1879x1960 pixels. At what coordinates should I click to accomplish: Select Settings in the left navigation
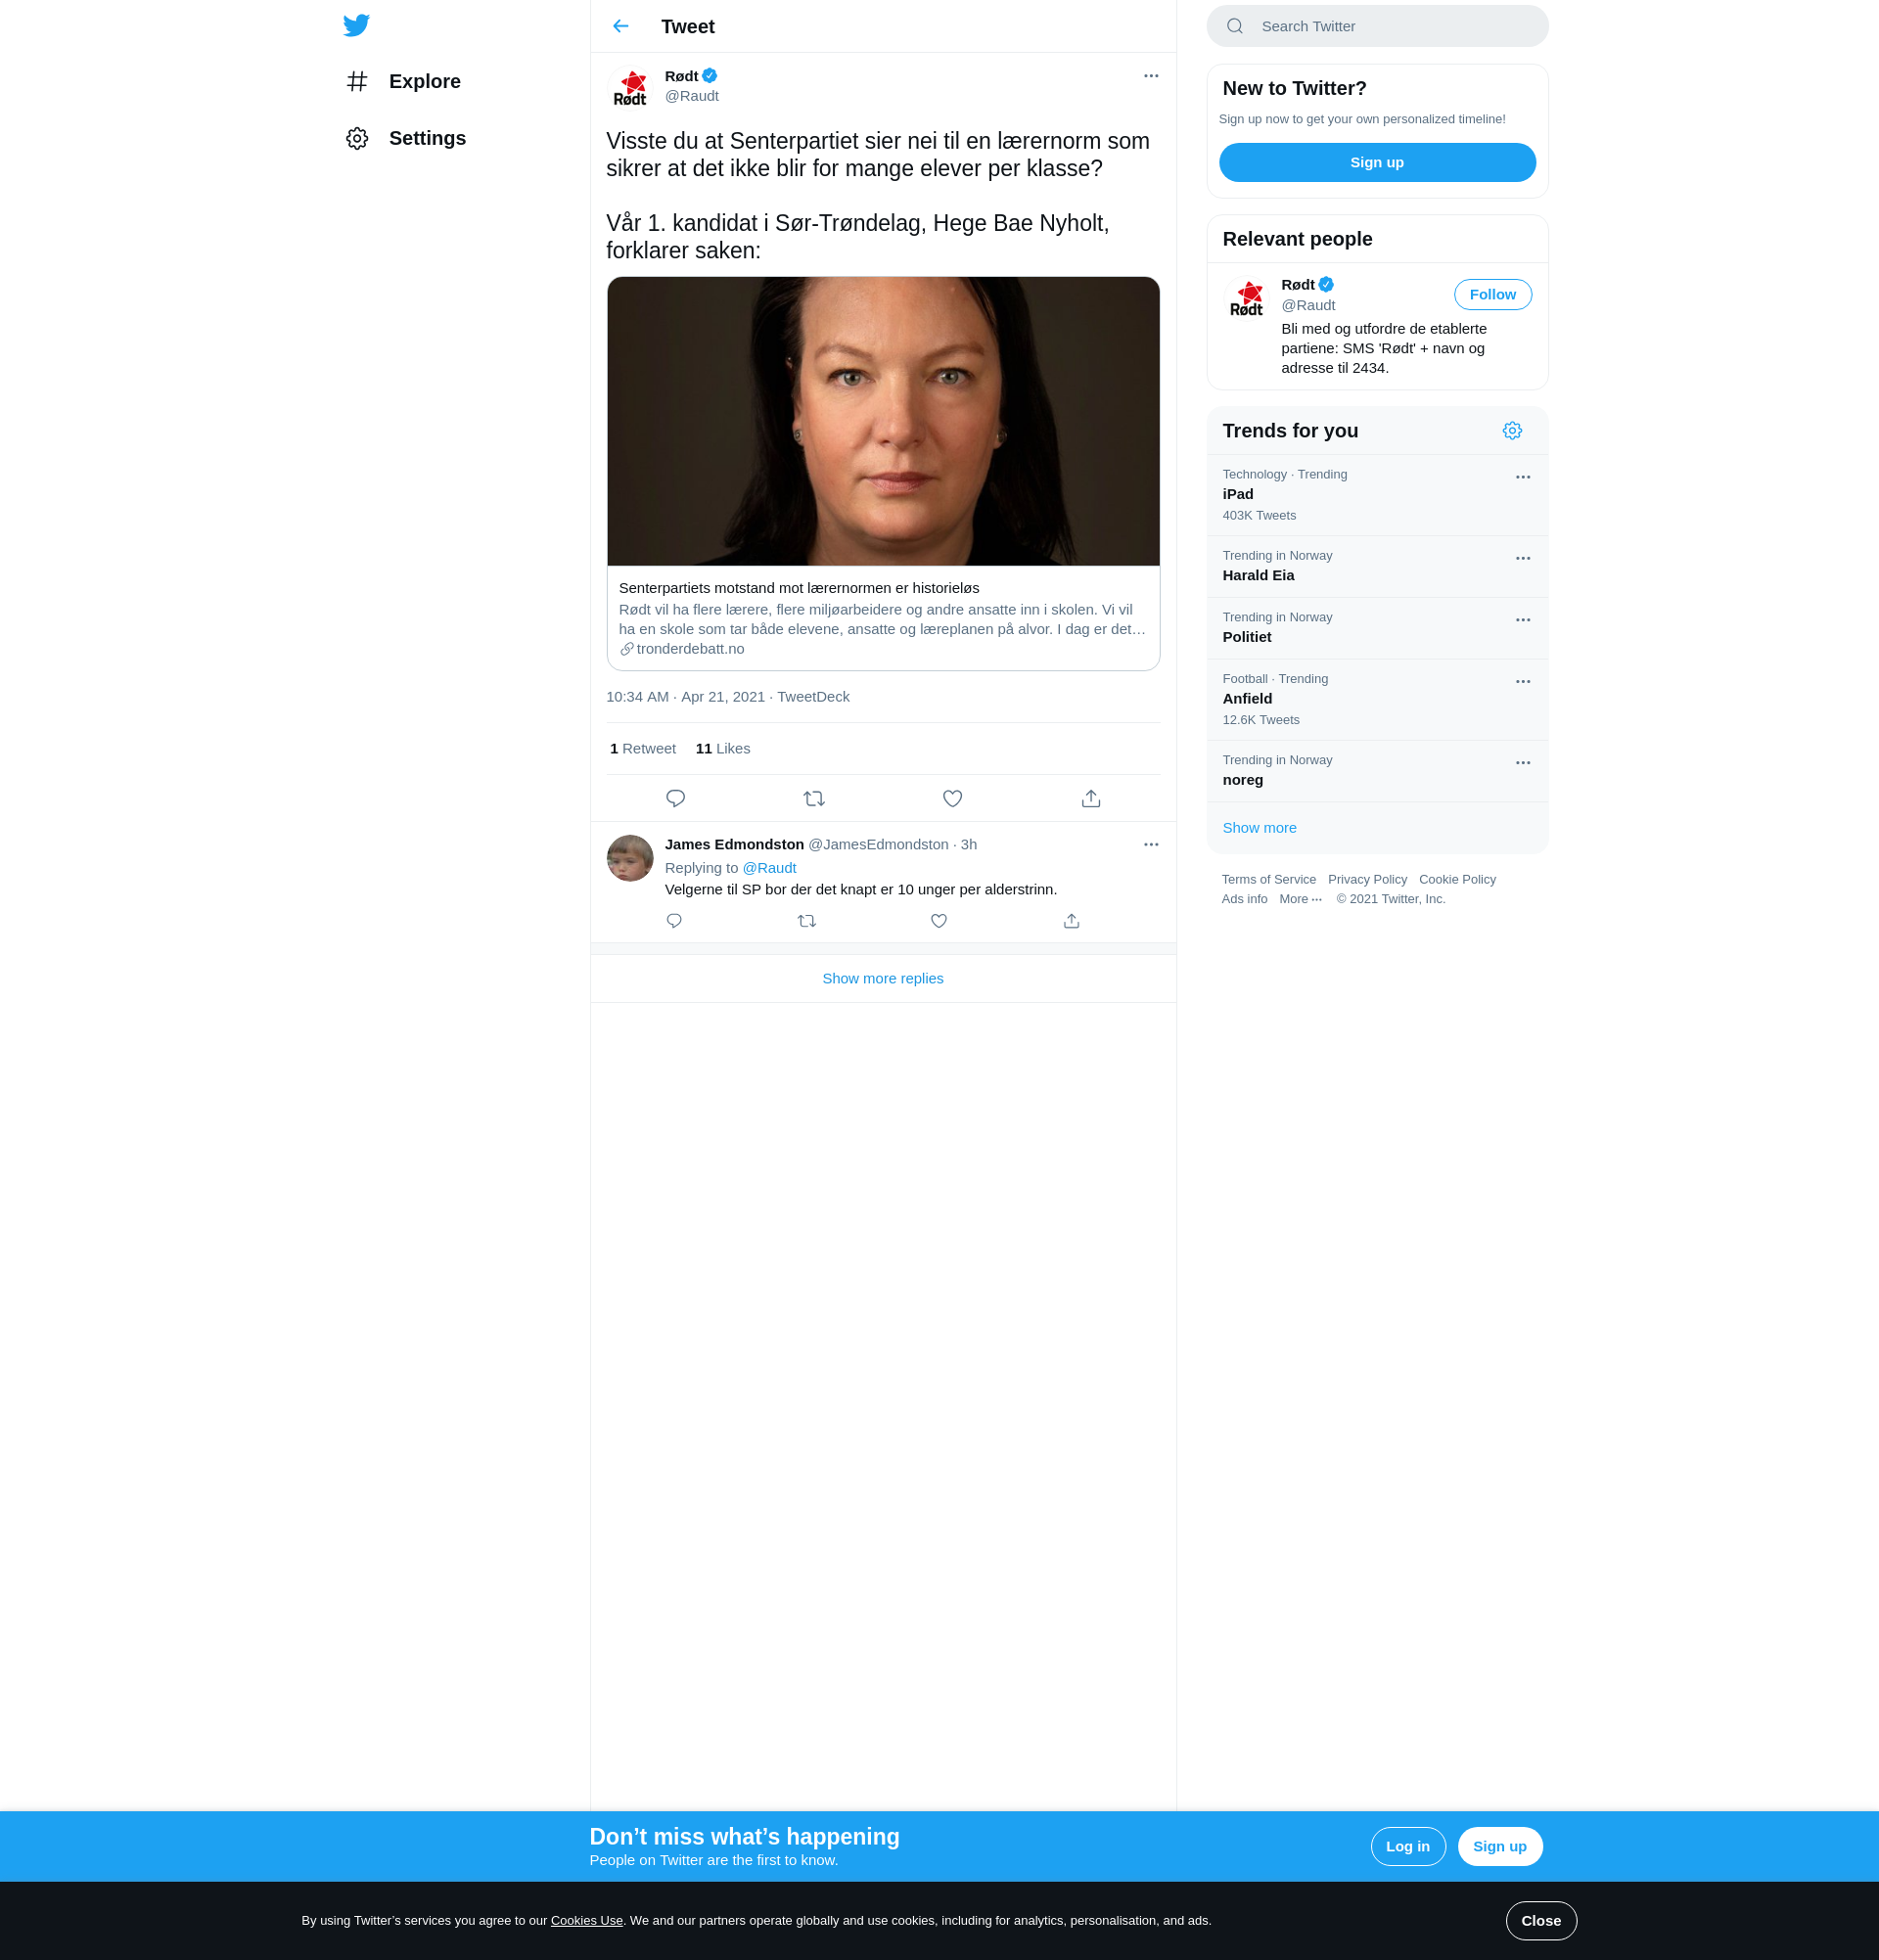coord(406,138)
